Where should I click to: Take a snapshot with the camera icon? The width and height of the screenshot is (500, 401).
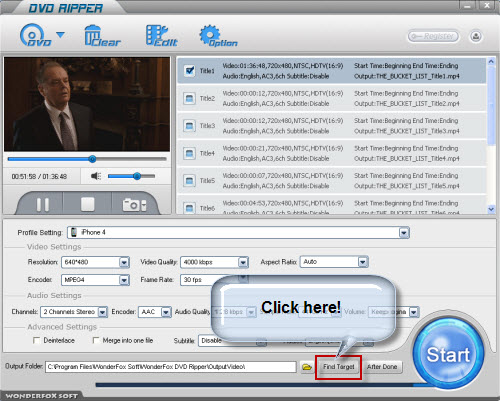134,205
